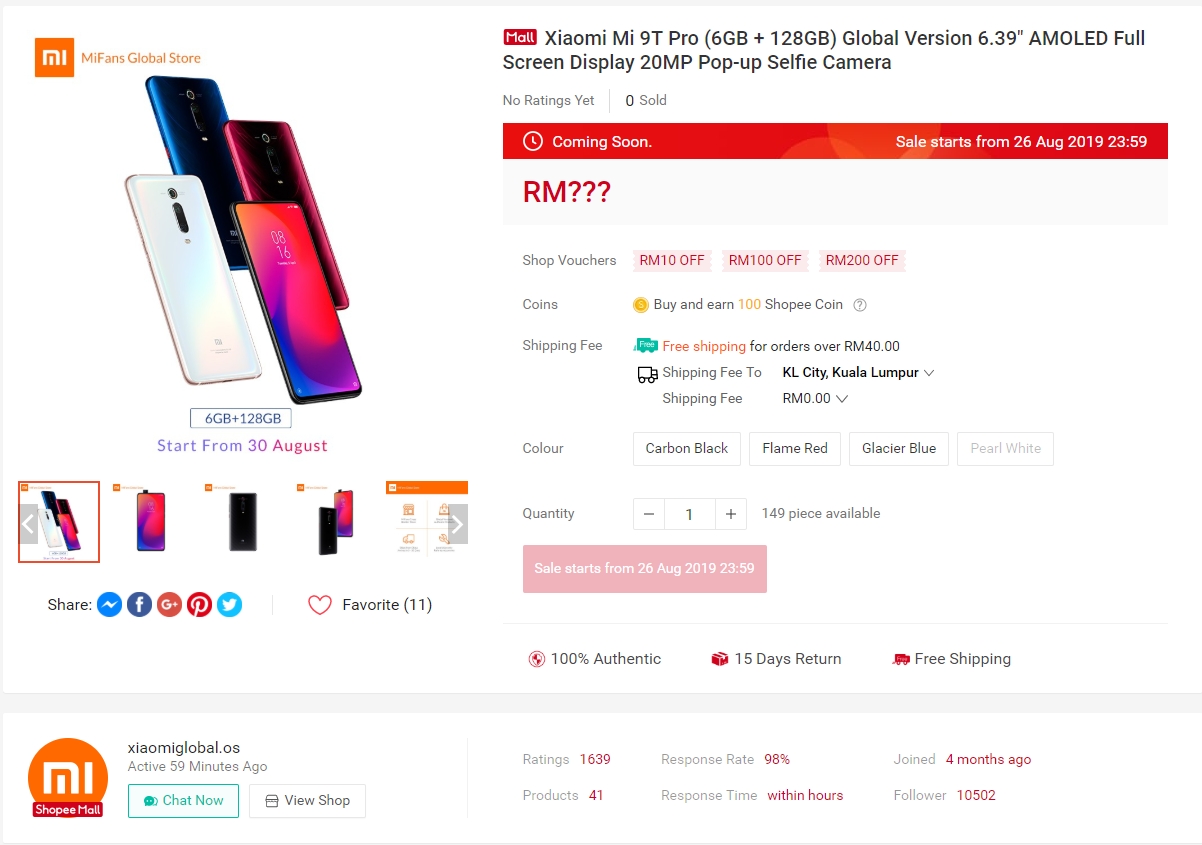Increase quantity with the plus button
This screenshot has height=845, width=1202.
coord(731,514)
